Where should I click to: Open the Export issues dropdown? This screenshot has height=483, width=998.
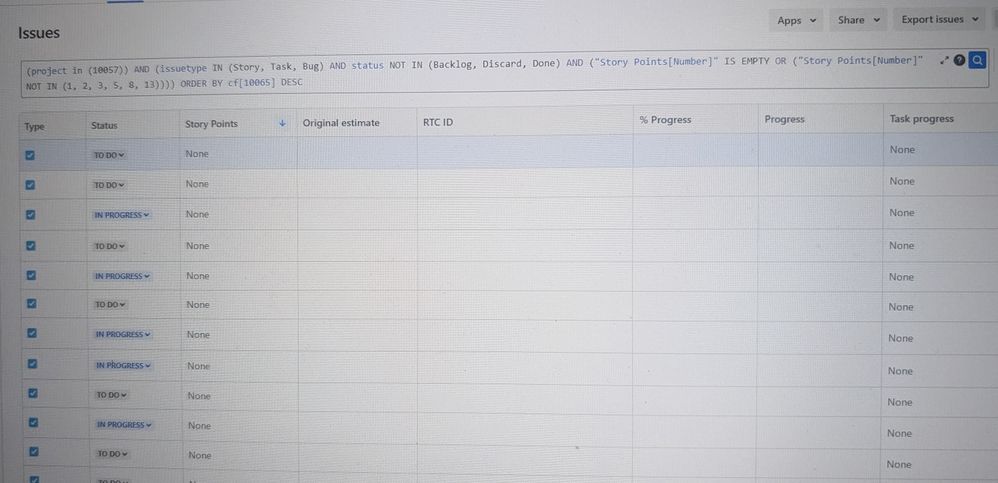(x=939, y=20)
